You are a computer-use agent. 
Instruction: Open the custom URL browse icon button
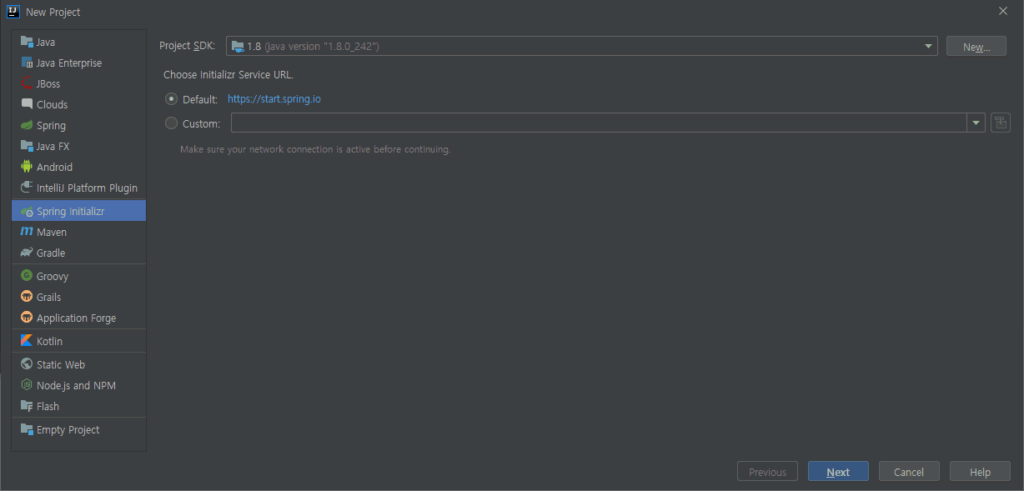click(x=1000, y=123)
